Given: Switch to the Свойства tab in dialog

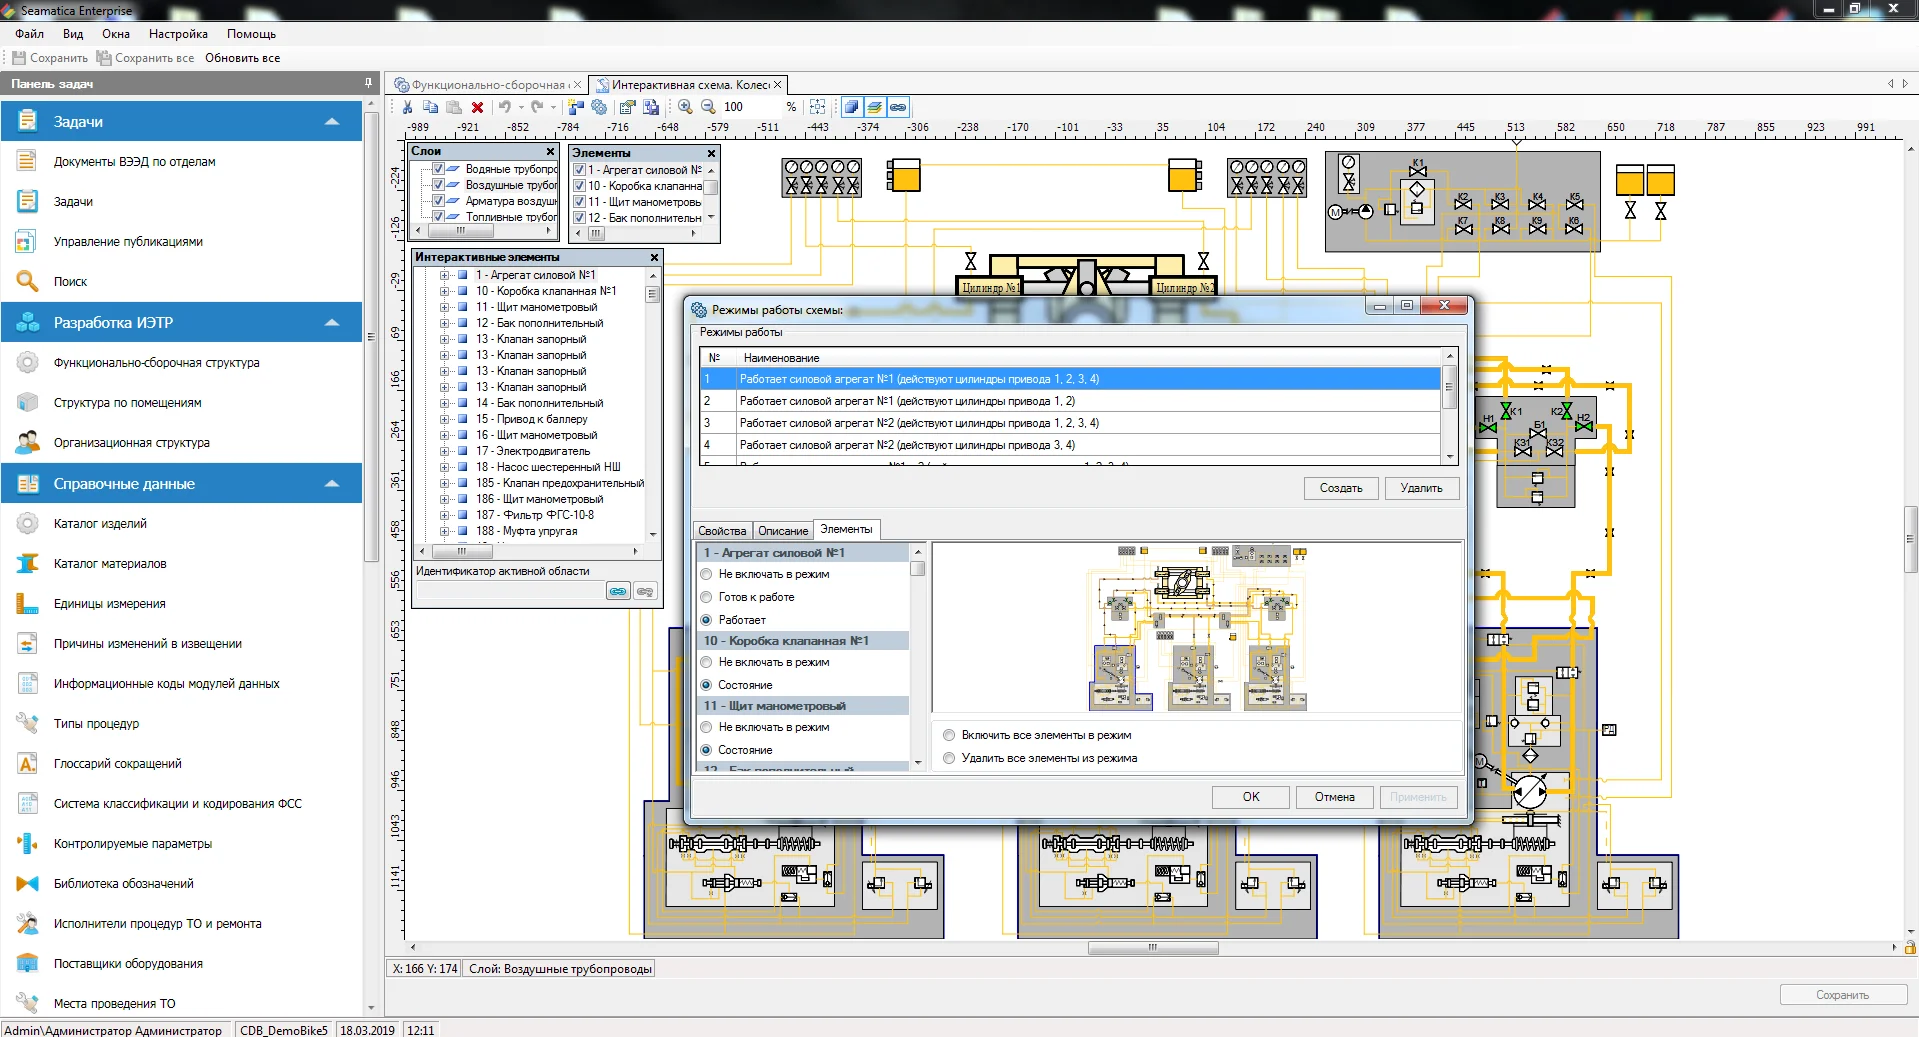Looking at the screenshot, I should pos(722,531).
